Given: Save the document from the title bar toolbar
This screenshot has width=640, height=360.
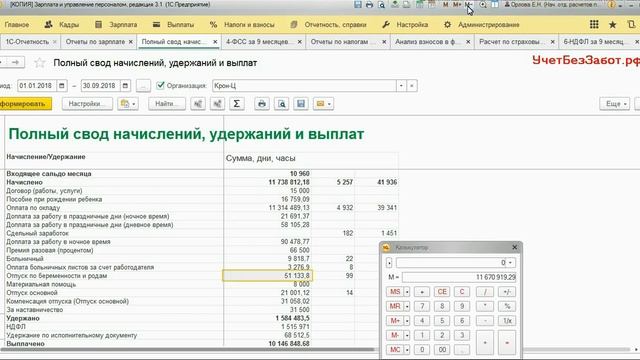Looking at the screenshot, I should pyautogui.click(x=358, y=4).
